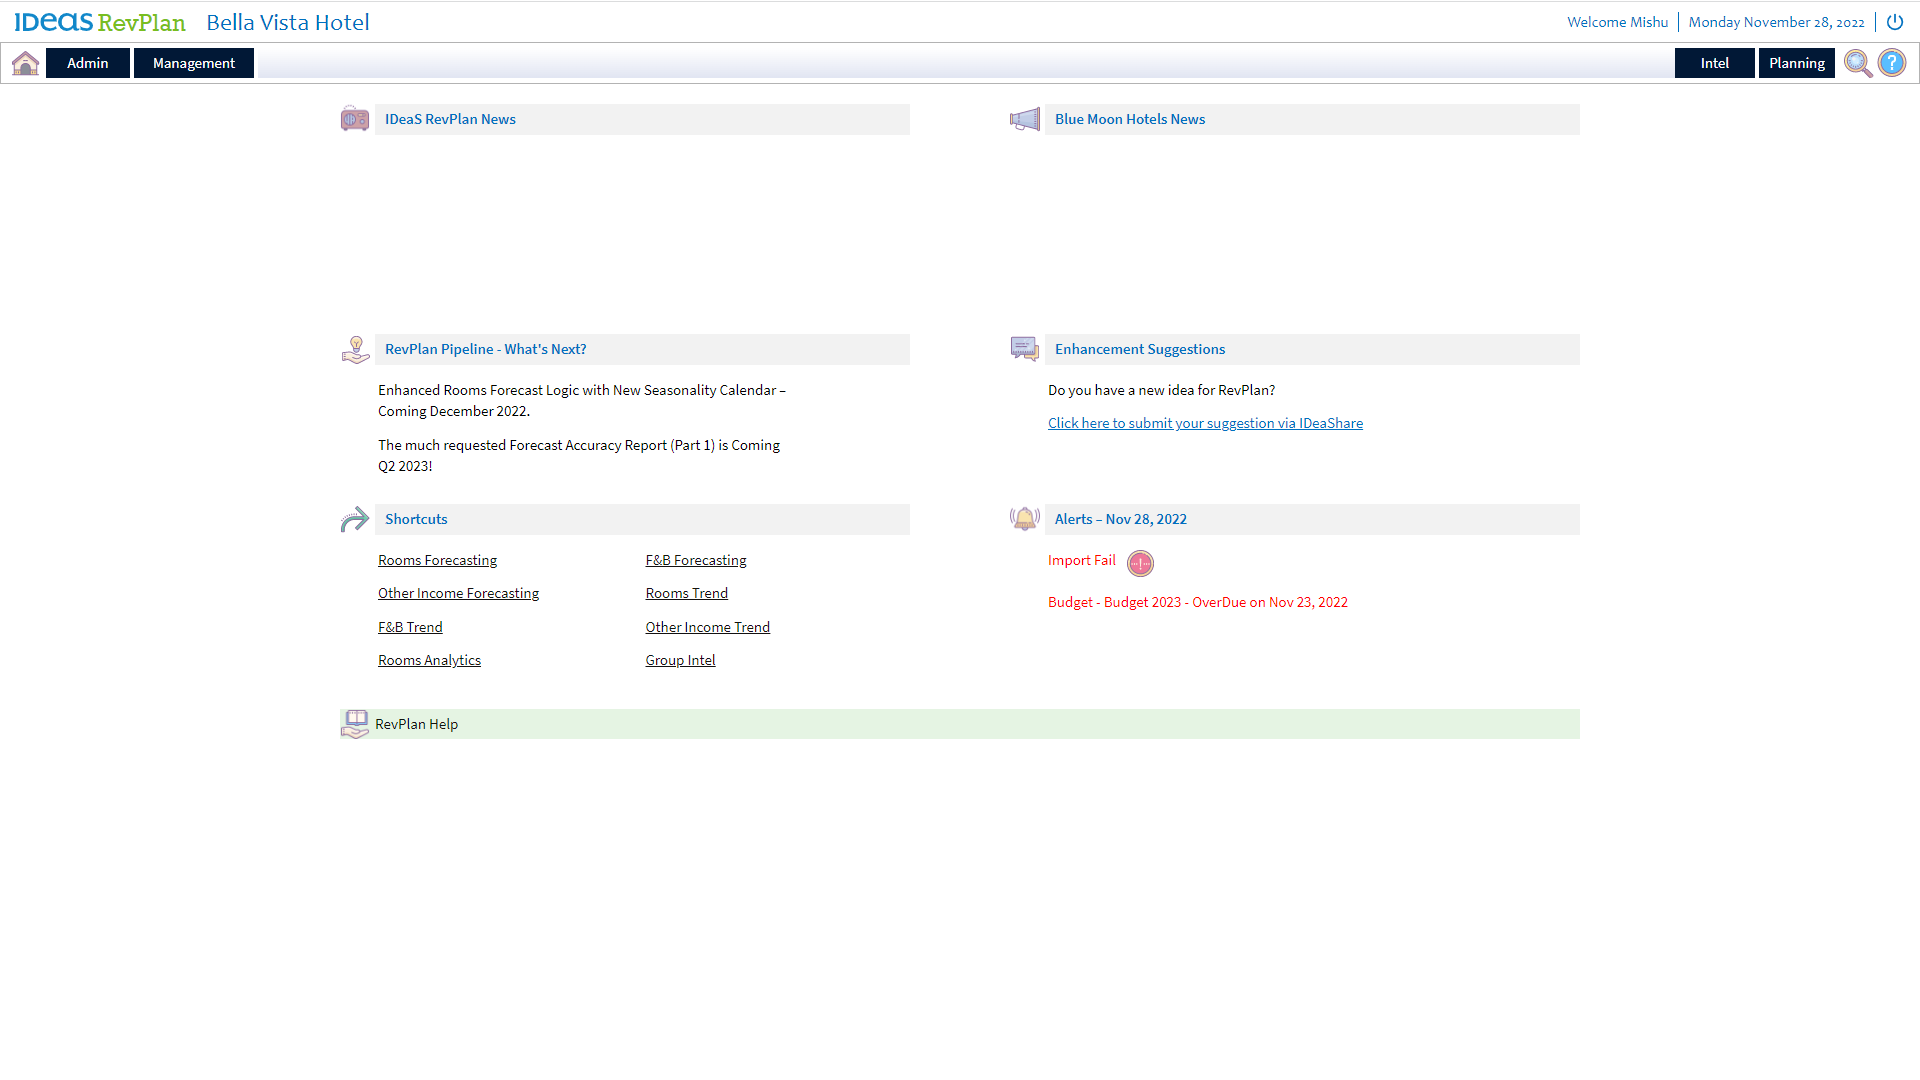Click the RevPlan Help book icon

[x=355, y=723]
